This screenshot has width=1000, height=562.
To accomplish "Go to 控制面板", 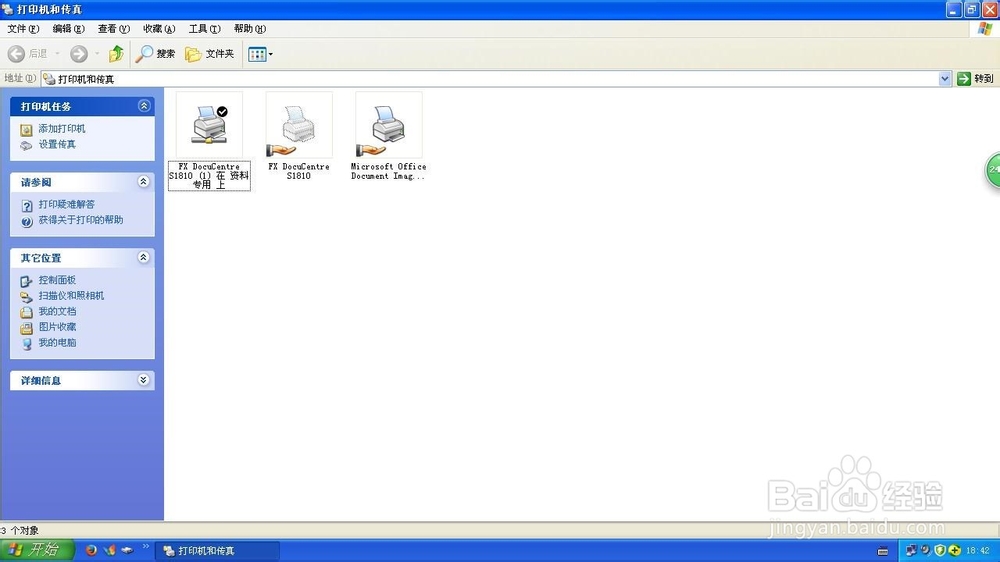I will pos(57,280).
